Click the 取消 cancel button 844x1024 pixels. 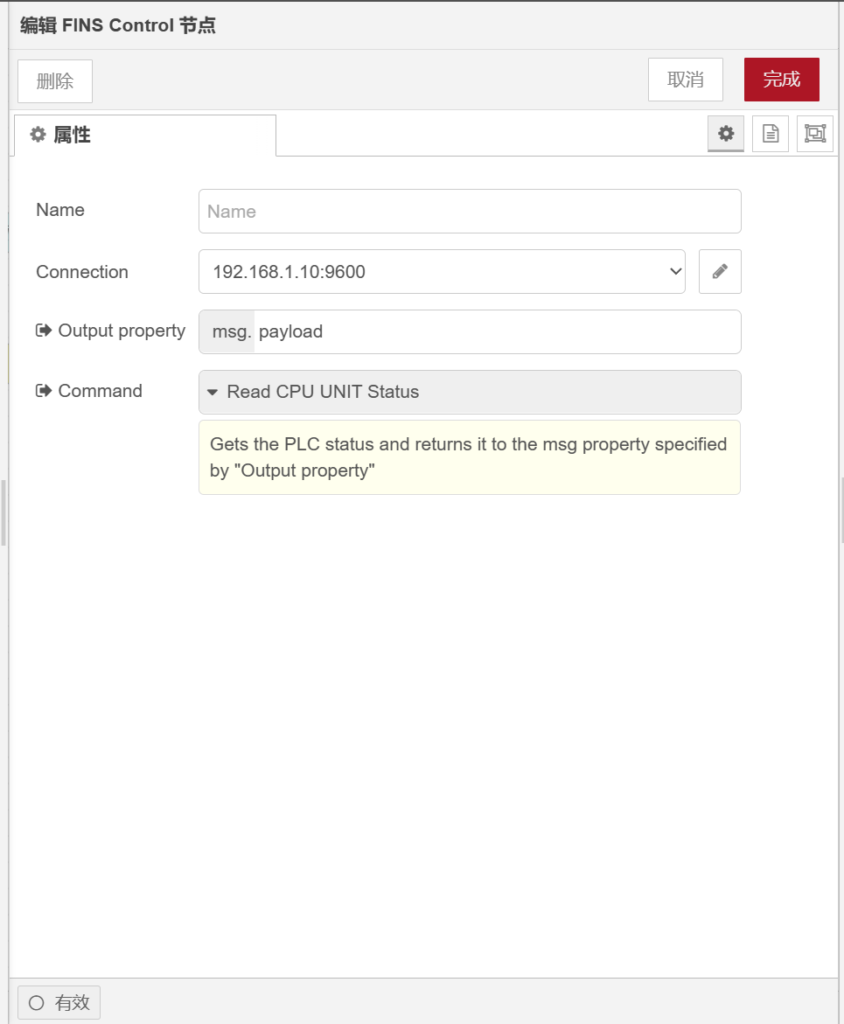[x=685, y=80]
